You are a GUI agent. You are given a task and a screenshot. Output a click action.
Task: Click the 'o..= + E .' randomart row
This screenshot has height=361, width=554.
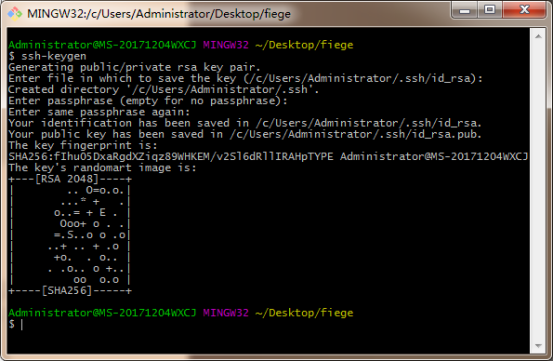86,213
